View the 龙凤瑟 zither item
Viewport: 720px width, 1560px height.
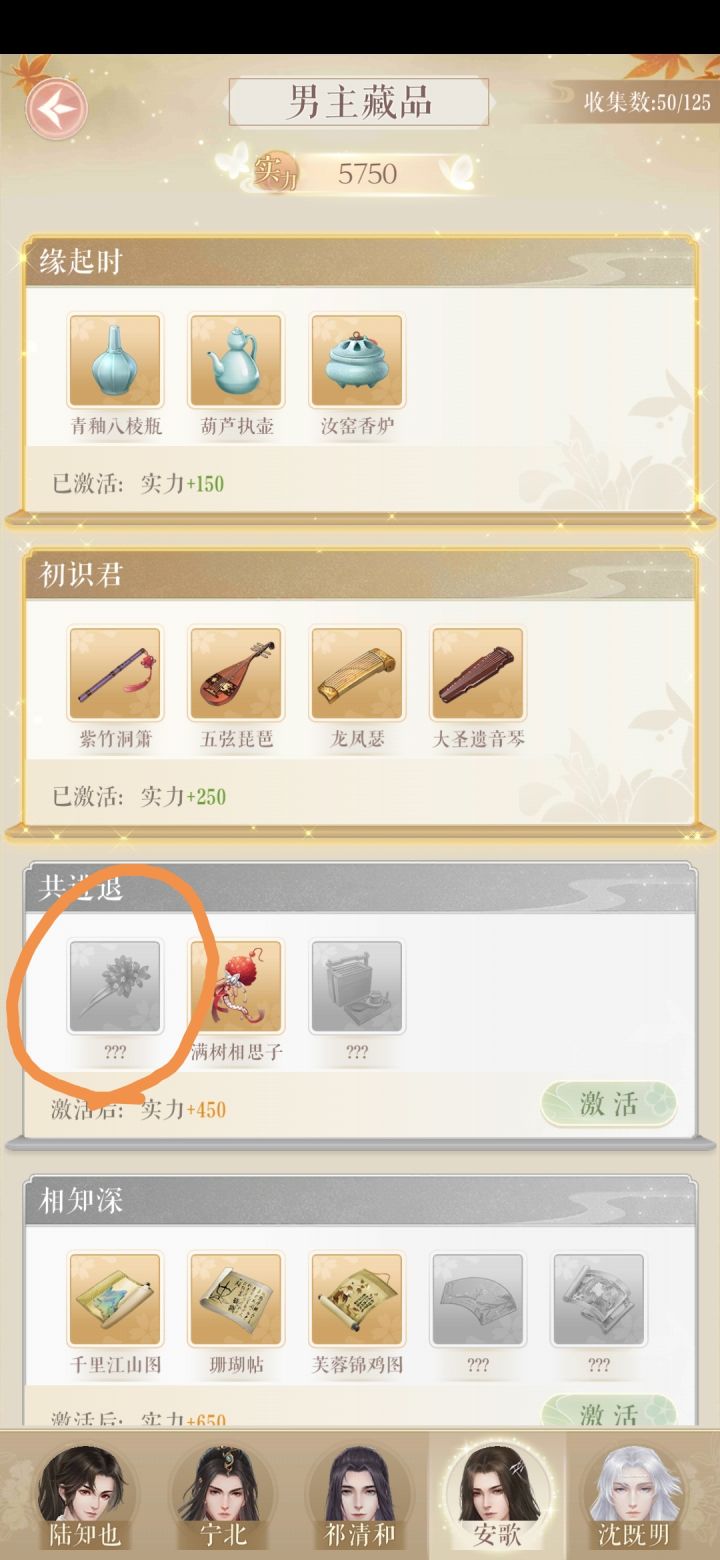coord(357,673)
